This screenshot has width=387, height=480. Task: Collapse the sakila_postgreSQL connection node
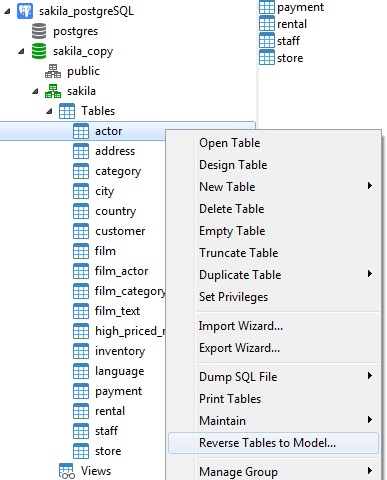coord(7,11)
